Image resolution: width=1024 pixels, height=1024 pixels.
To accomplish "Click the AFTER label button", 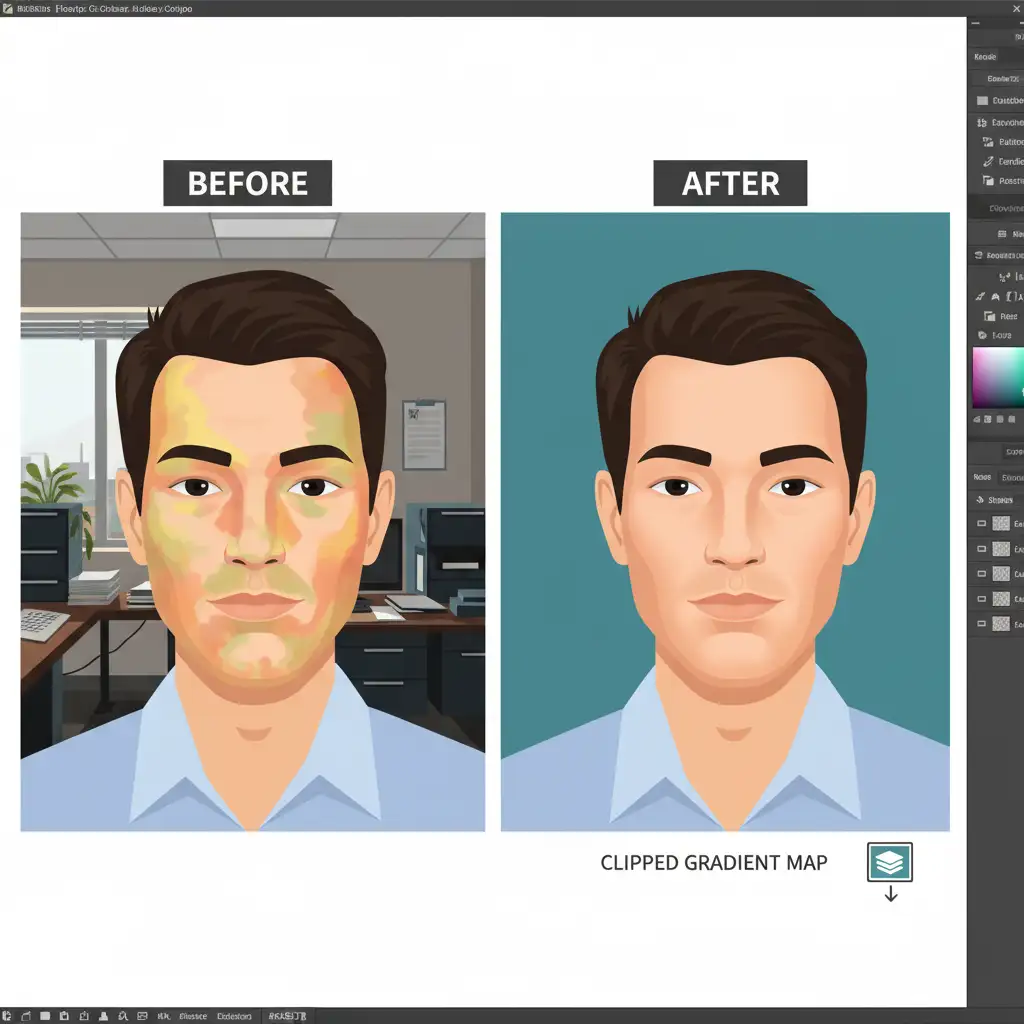I will 730,184.
